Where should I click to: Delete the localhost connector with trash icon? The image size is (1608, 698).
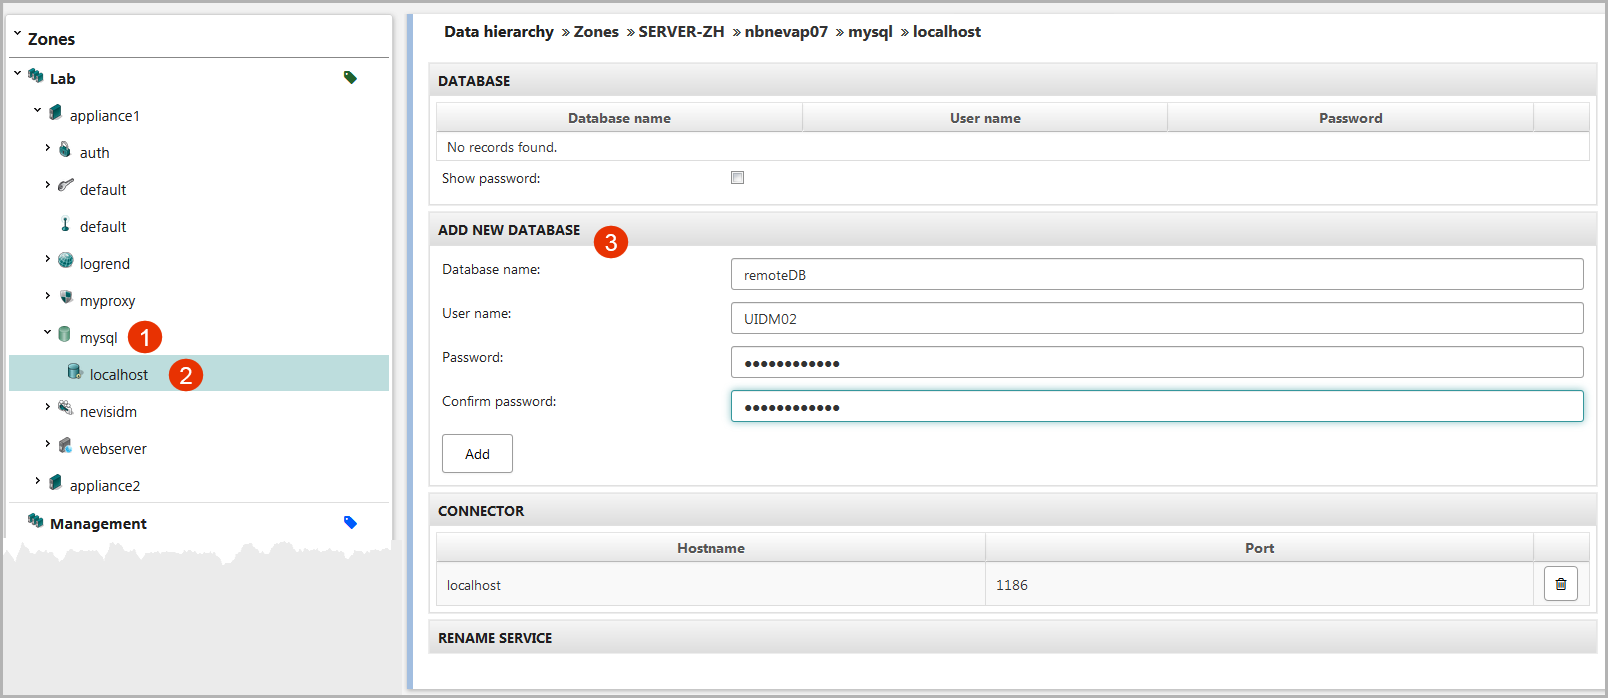click(1561, 584)
